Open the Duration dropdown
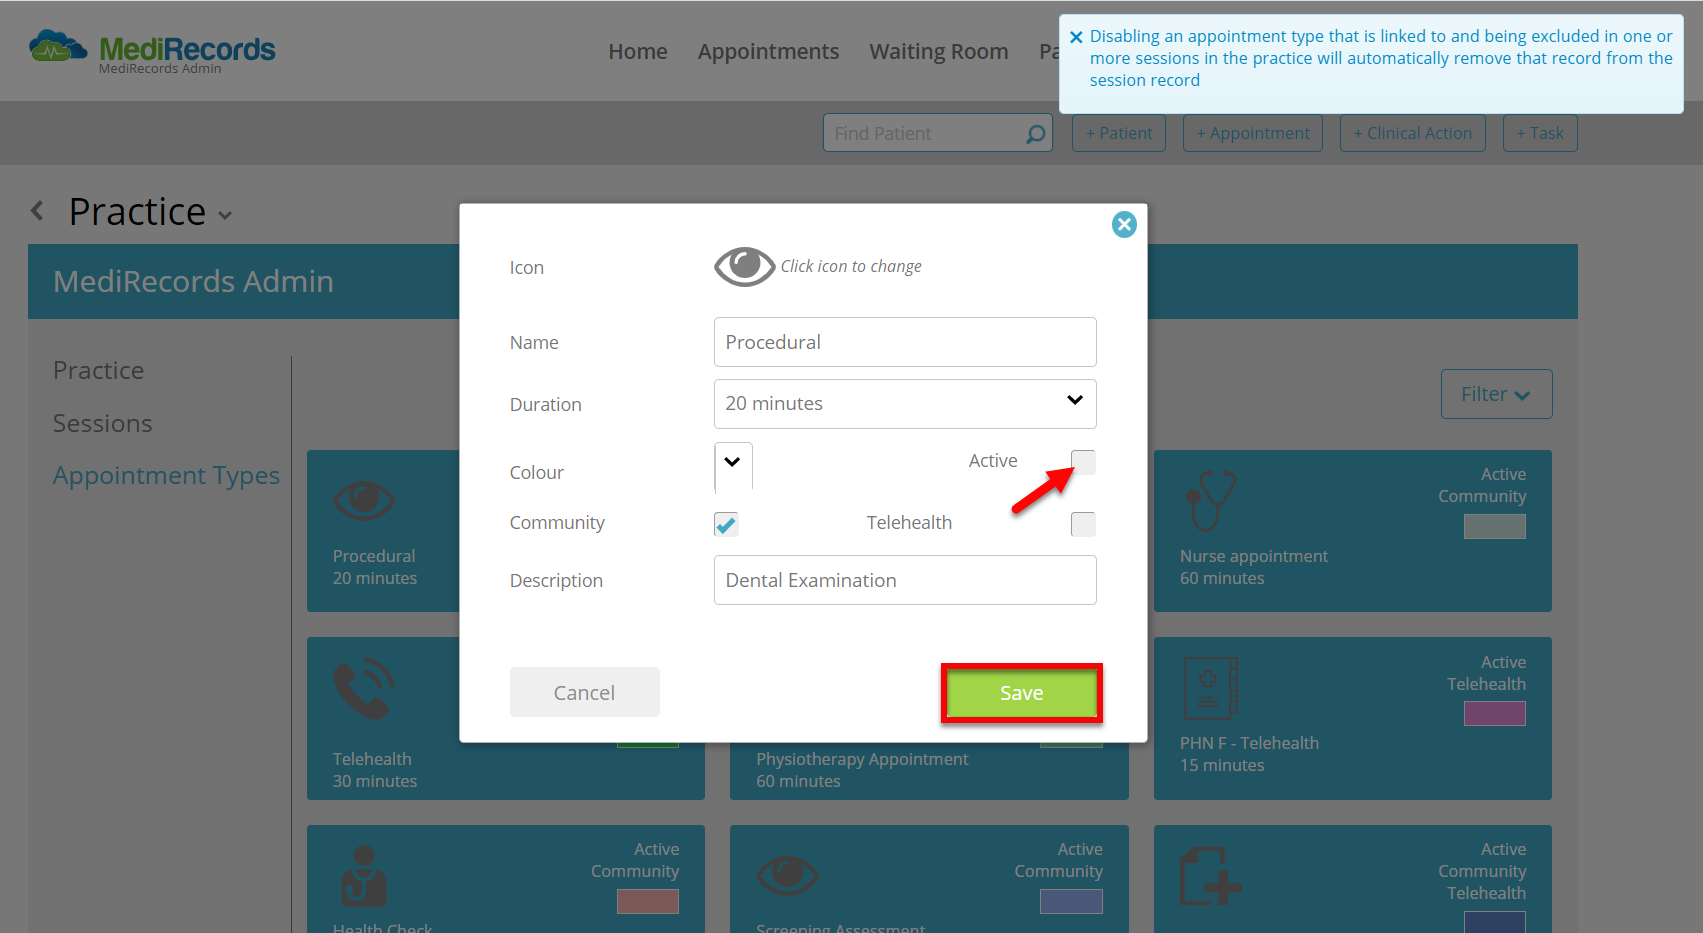1703x933 pixels. coord(905,404)
